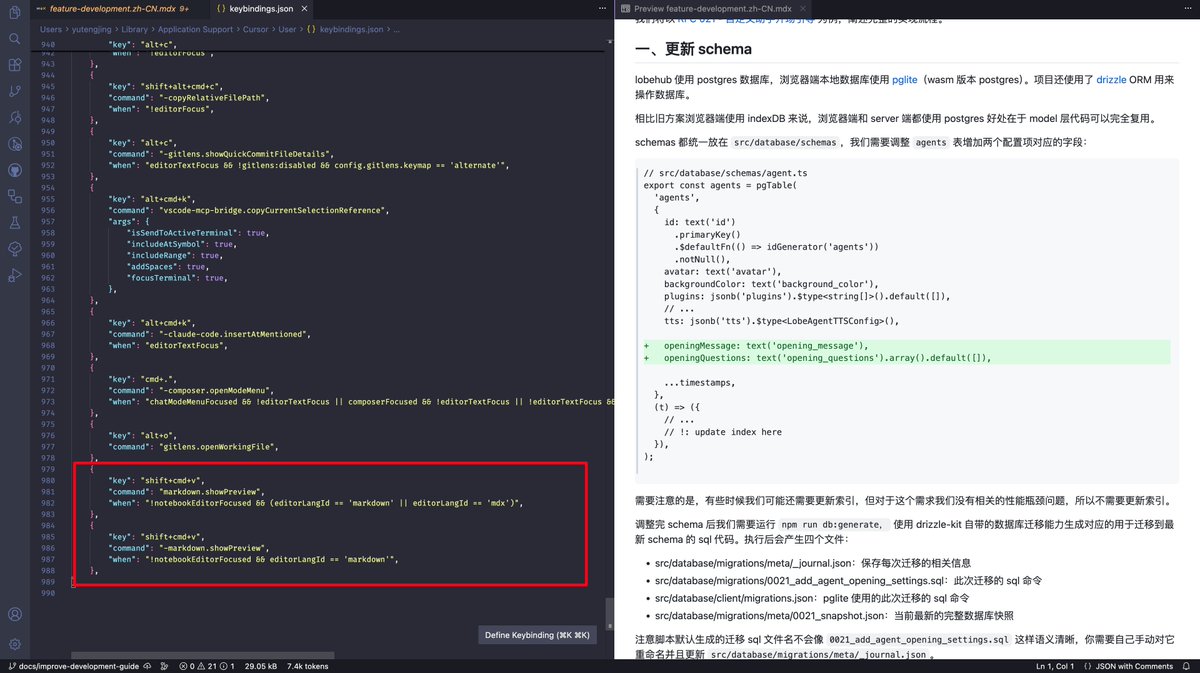Click the ellipsis on the editor tab bar
The width and height of the screenshot is (1200, 673).
600,8
